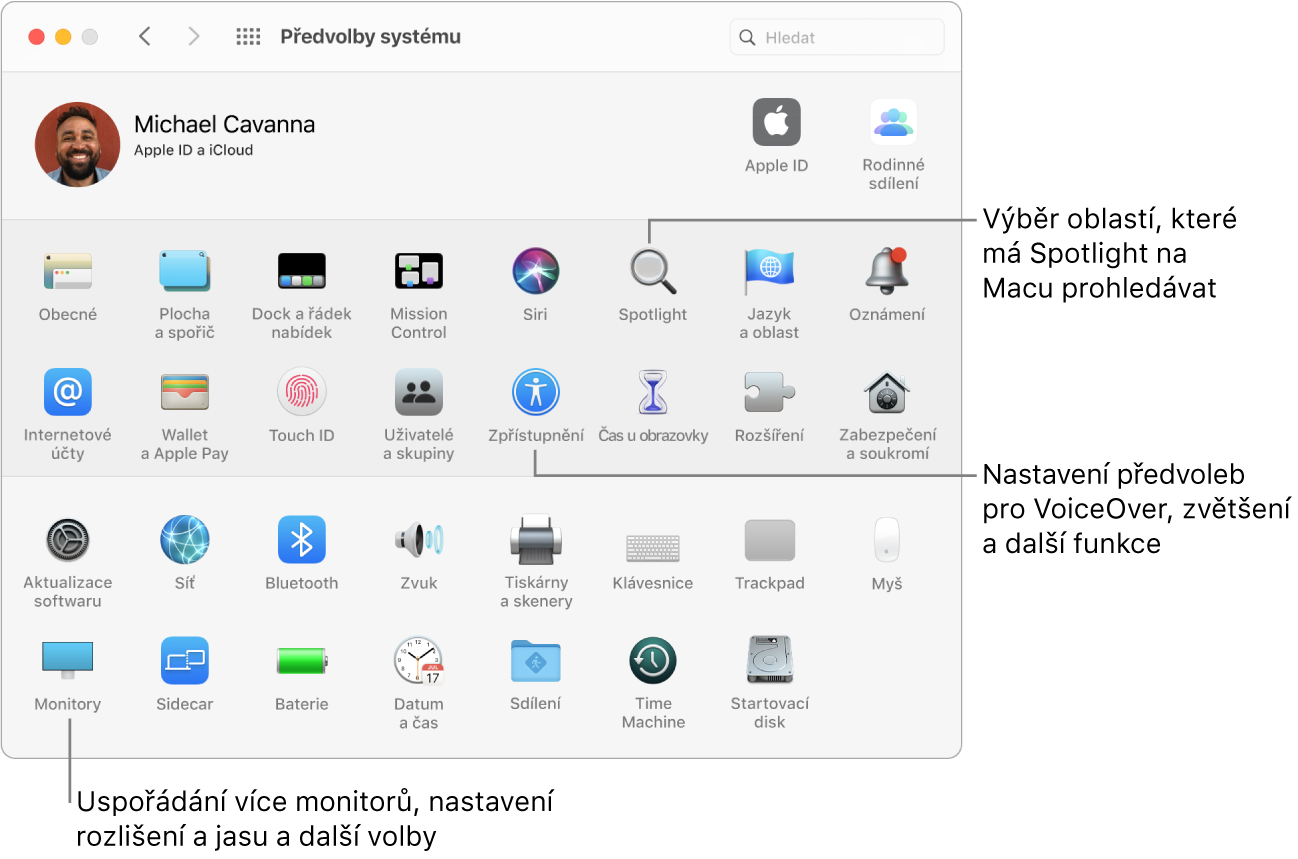Open Datum a čas settings
The image size is (1298, 859).
419,661
